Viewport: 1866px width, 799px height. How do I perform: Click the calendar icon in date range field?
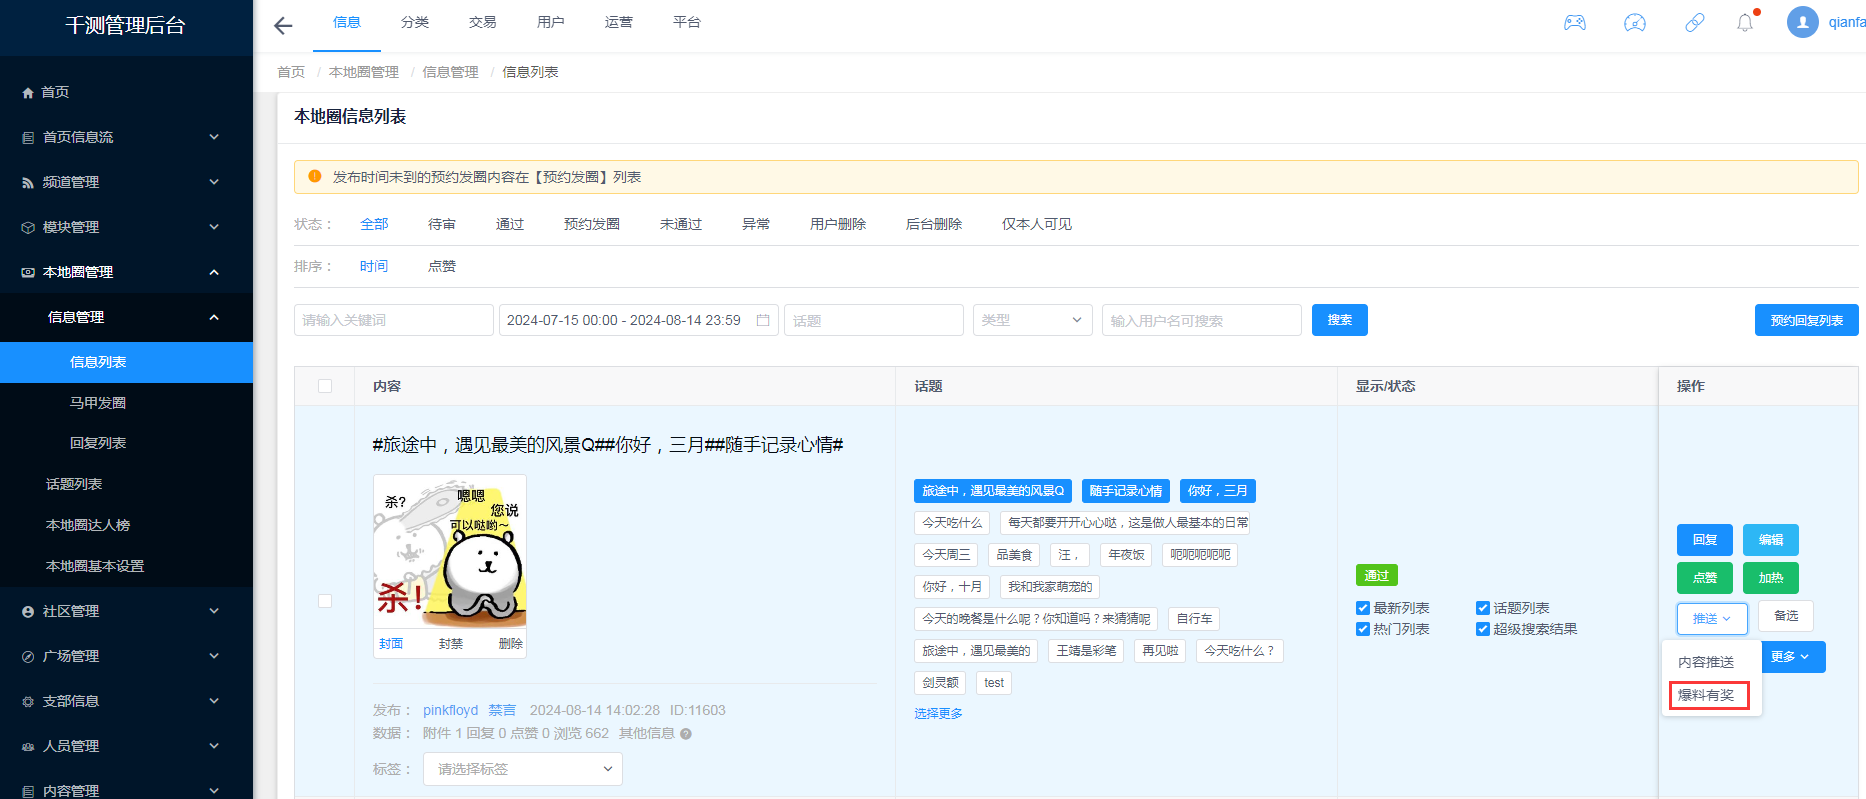(763, 320)
